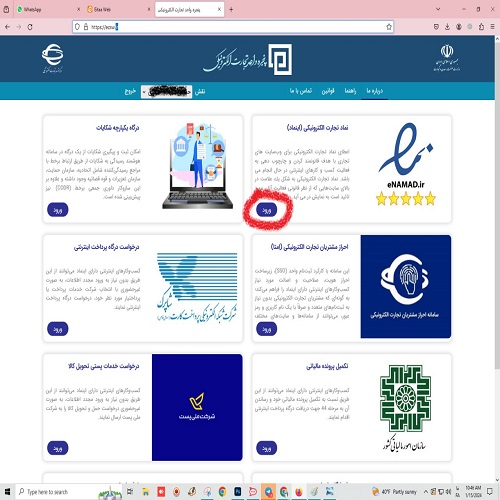Open the browser downloads panel
Image resolution: width=500 pixels, height=500 pixels.
coord(447,27)
